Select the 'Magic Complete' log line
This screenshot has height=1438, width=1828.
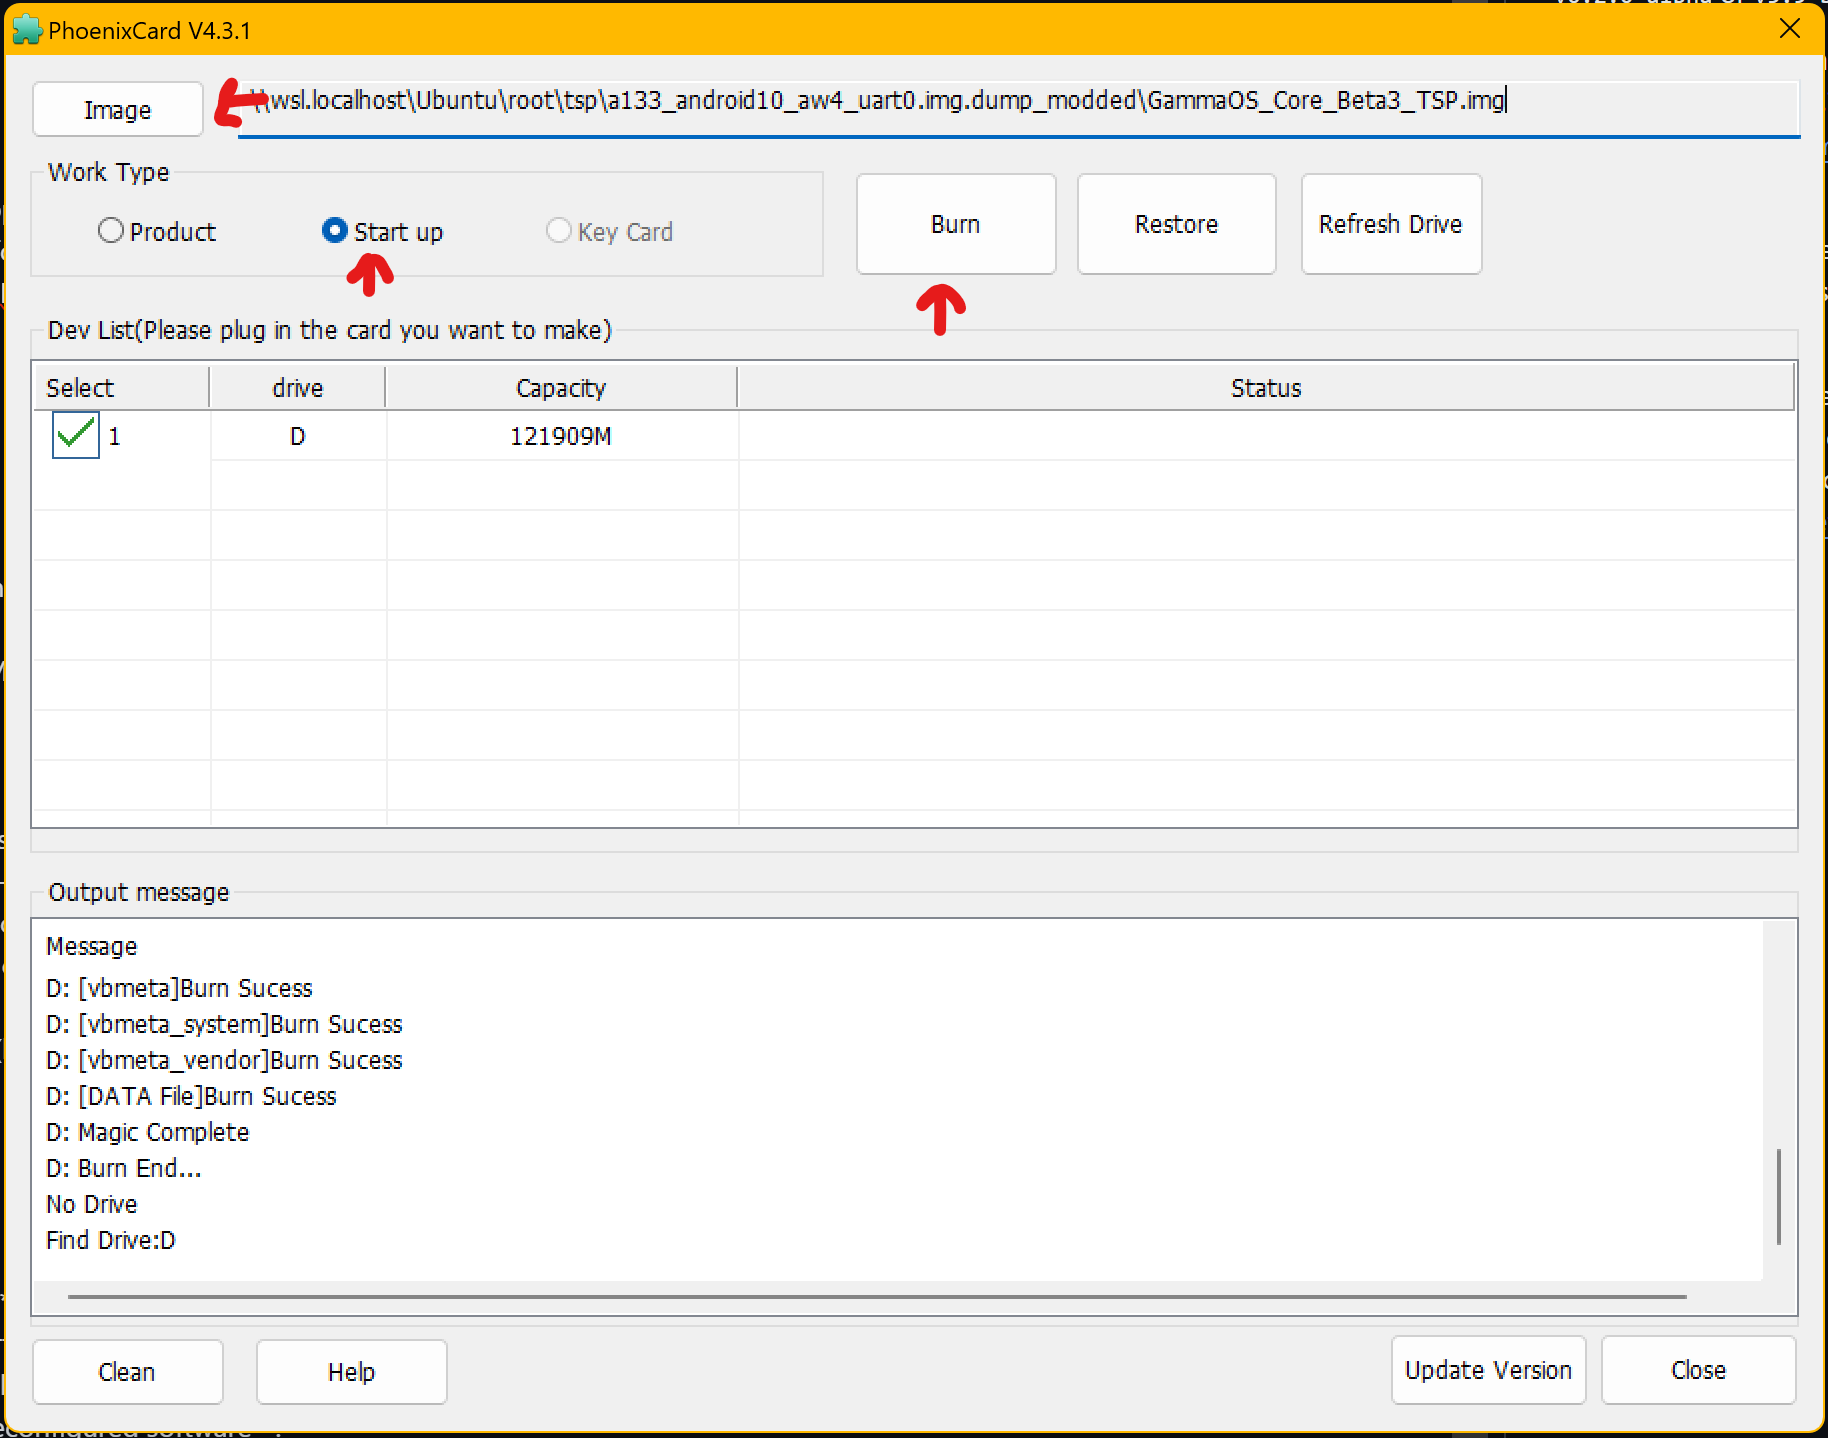(148, 1132)
